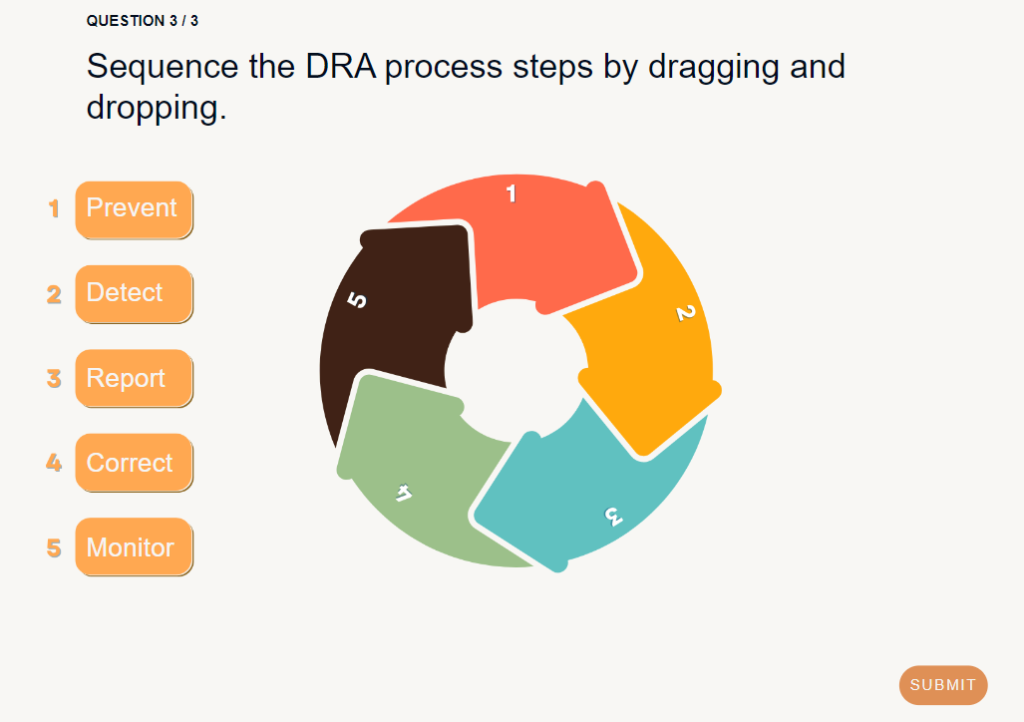The width and height of the screenshot is (1024, 722).
Task: Select the Monitor tile
Action: 134,547
